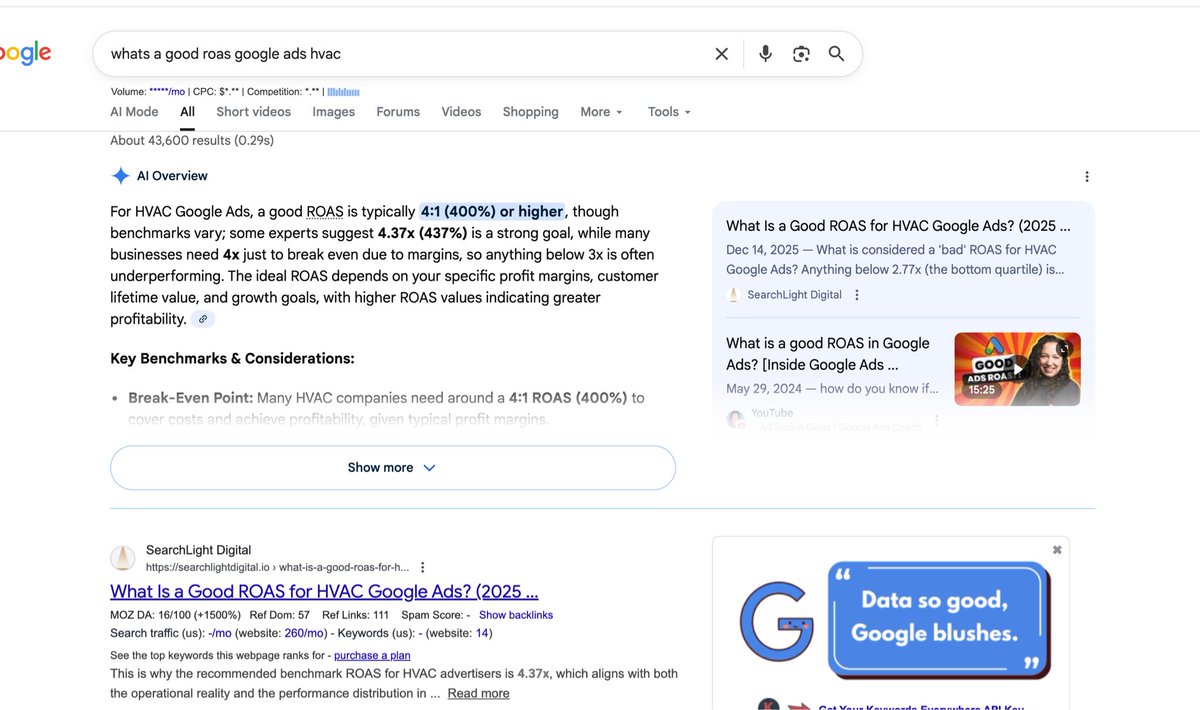Open three-dot menu next to SearchLight Digital source
This screenshot has width=1200, height=710.
click(x=857, y=295)
